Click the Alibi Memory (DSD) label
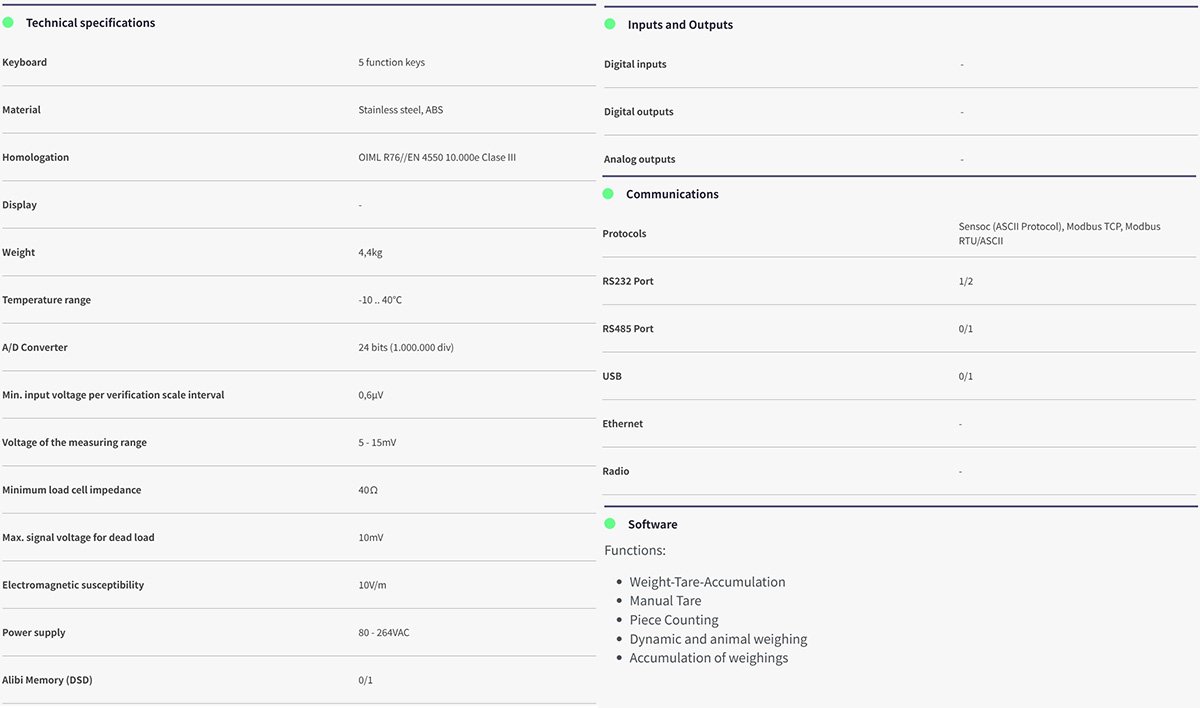Image resolution: width=1200 pixels, height=708 pixels. (x=47, y=681)
